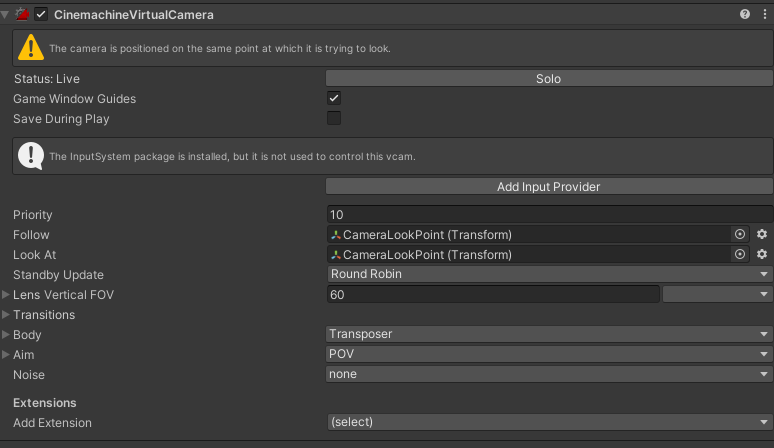Screen dimensions: 774x448
Task: Expand Lens Vertical FOV foldout
Action: tap(7, 295)
